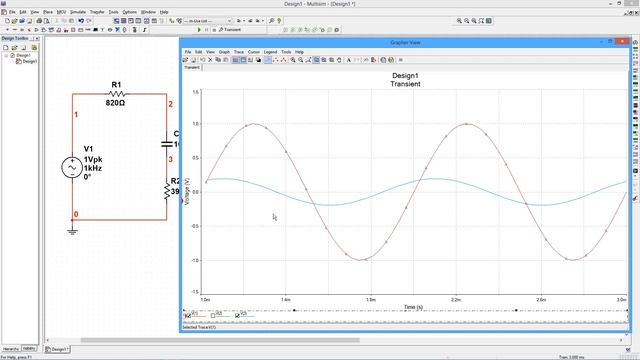The width and height of the screenshot is (640, 360).
Task: Open the In-Use List dropdown
Action: tap(208, 21)
